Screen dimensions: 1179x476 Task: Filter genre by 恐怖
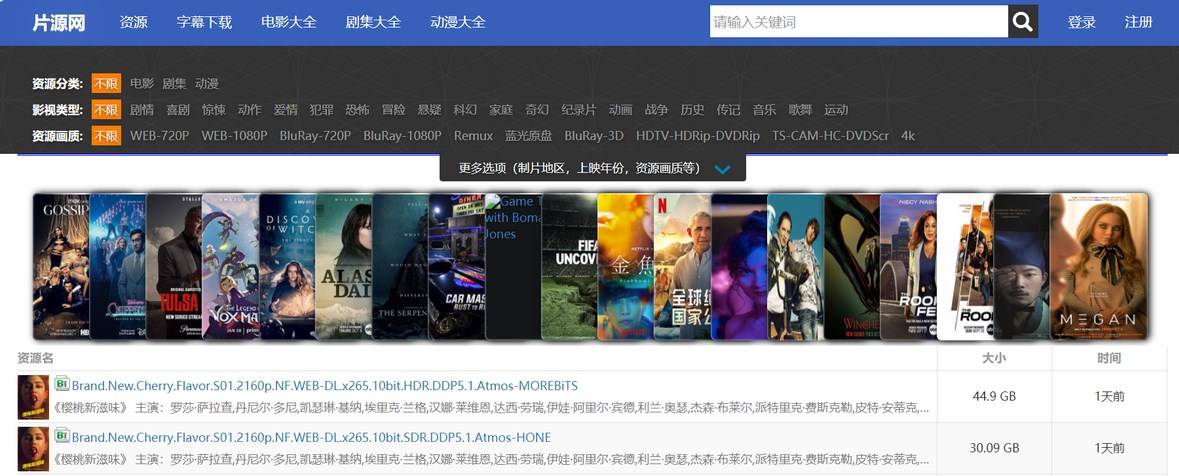pyautogui.click(x=357, y=110)
